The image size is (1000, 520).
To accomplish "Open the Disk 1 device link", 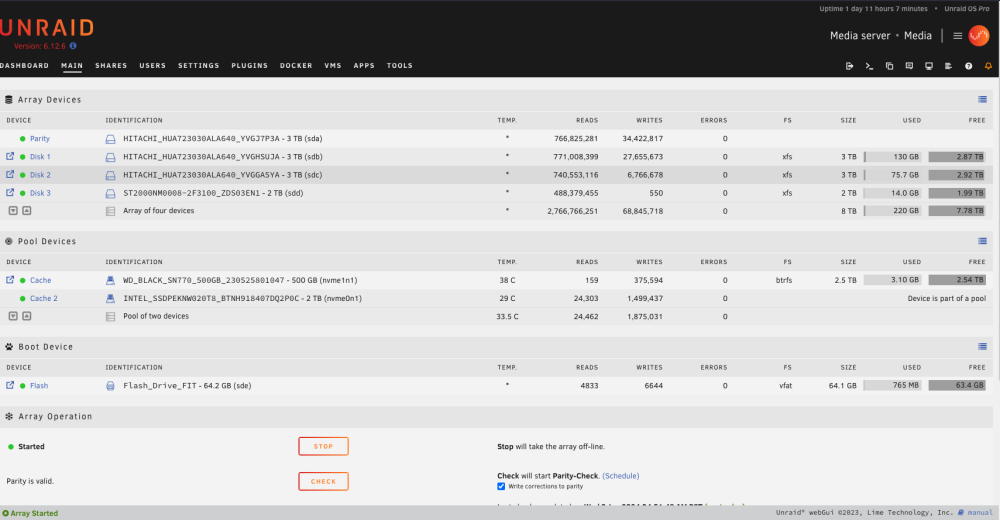I will tap(40, 157).
